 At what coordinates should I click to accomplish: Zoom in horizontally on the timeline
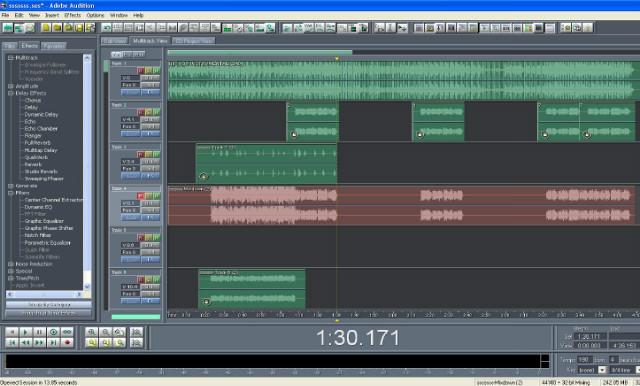[x=91, y=332]
